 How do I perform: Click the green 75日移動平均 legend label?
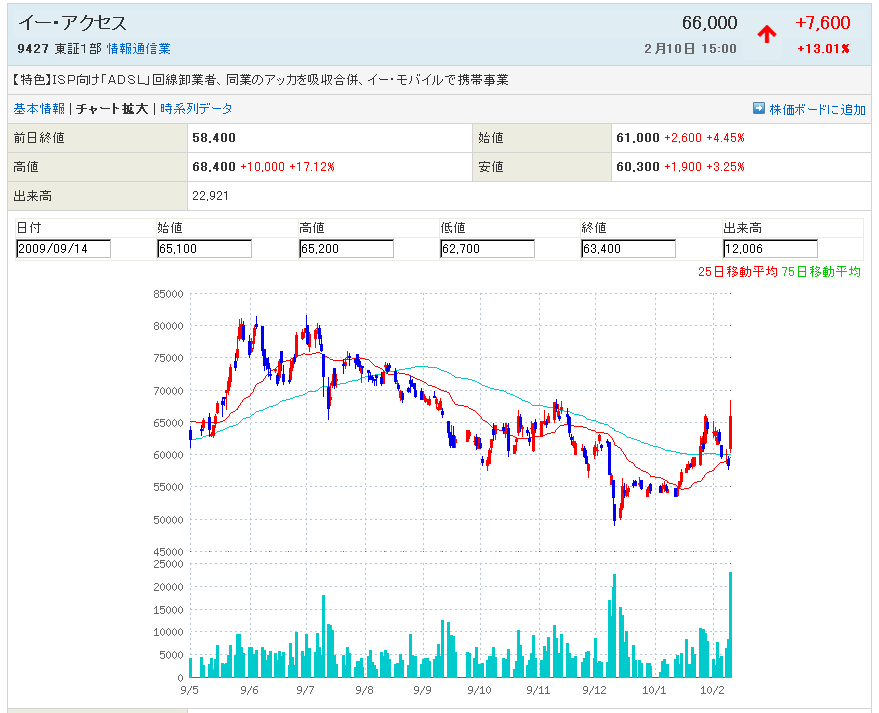(x=821, y=272)
